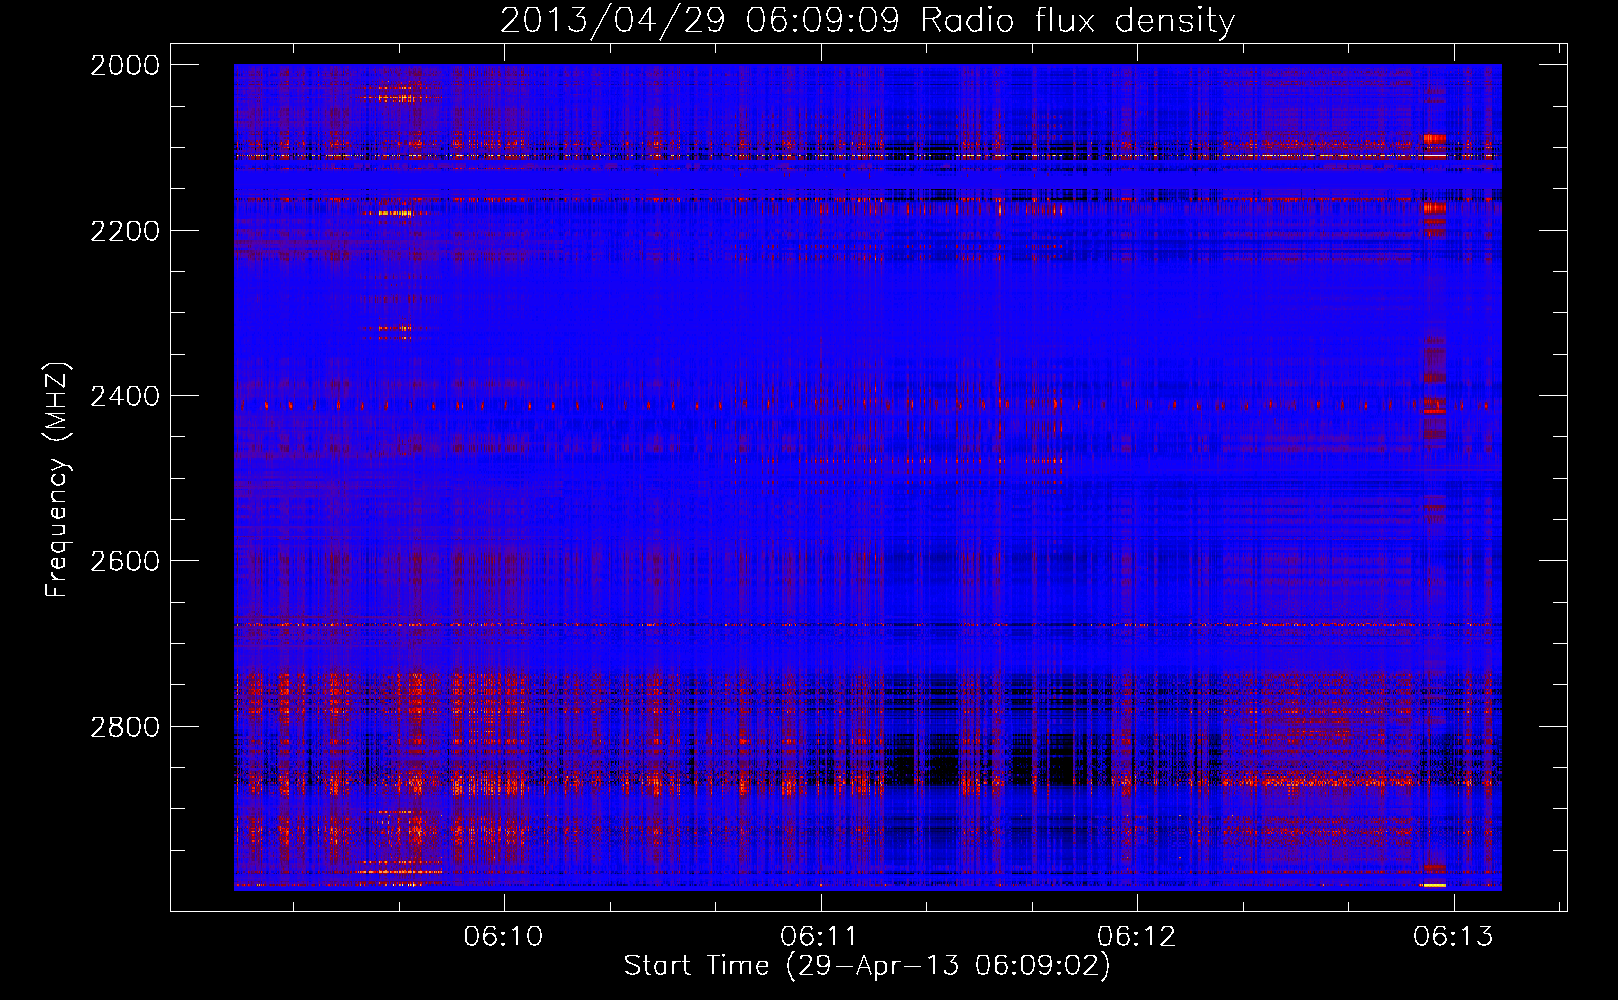The width and height of the screenshot is (1618, 1000).
Task: Click the 06:11 time tick label
Action: coord(820,936)
